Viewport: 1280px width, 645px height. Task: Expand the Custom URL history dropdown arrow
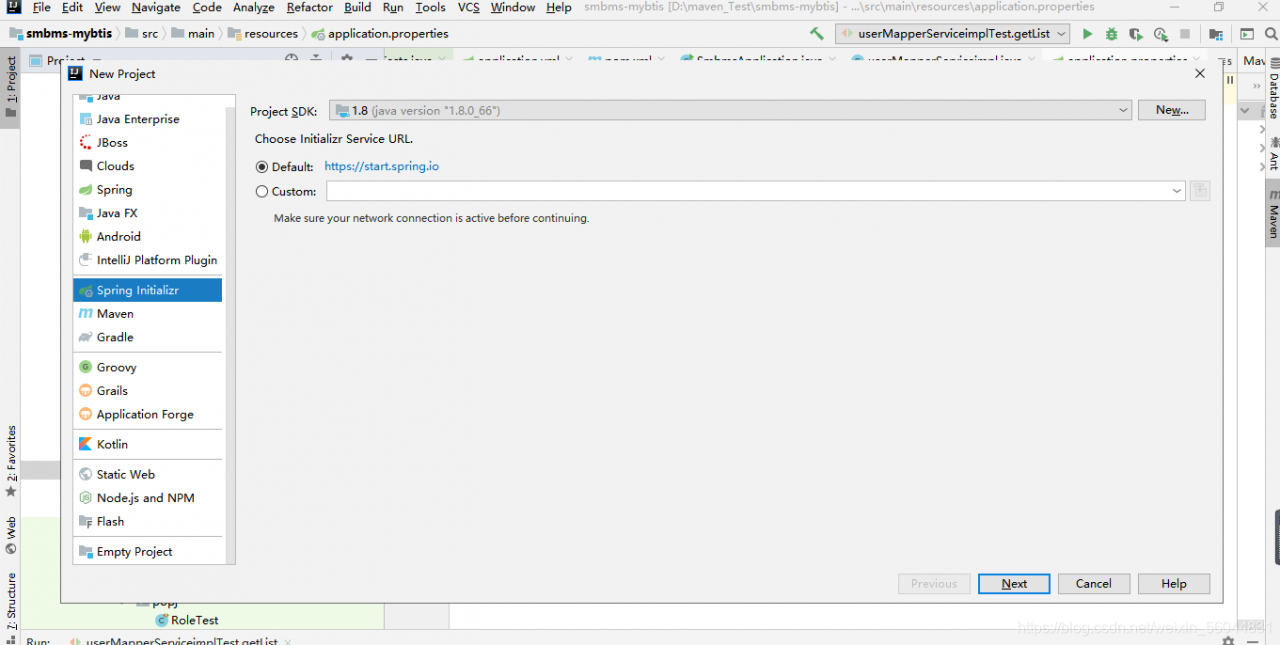pos(1177,191)
